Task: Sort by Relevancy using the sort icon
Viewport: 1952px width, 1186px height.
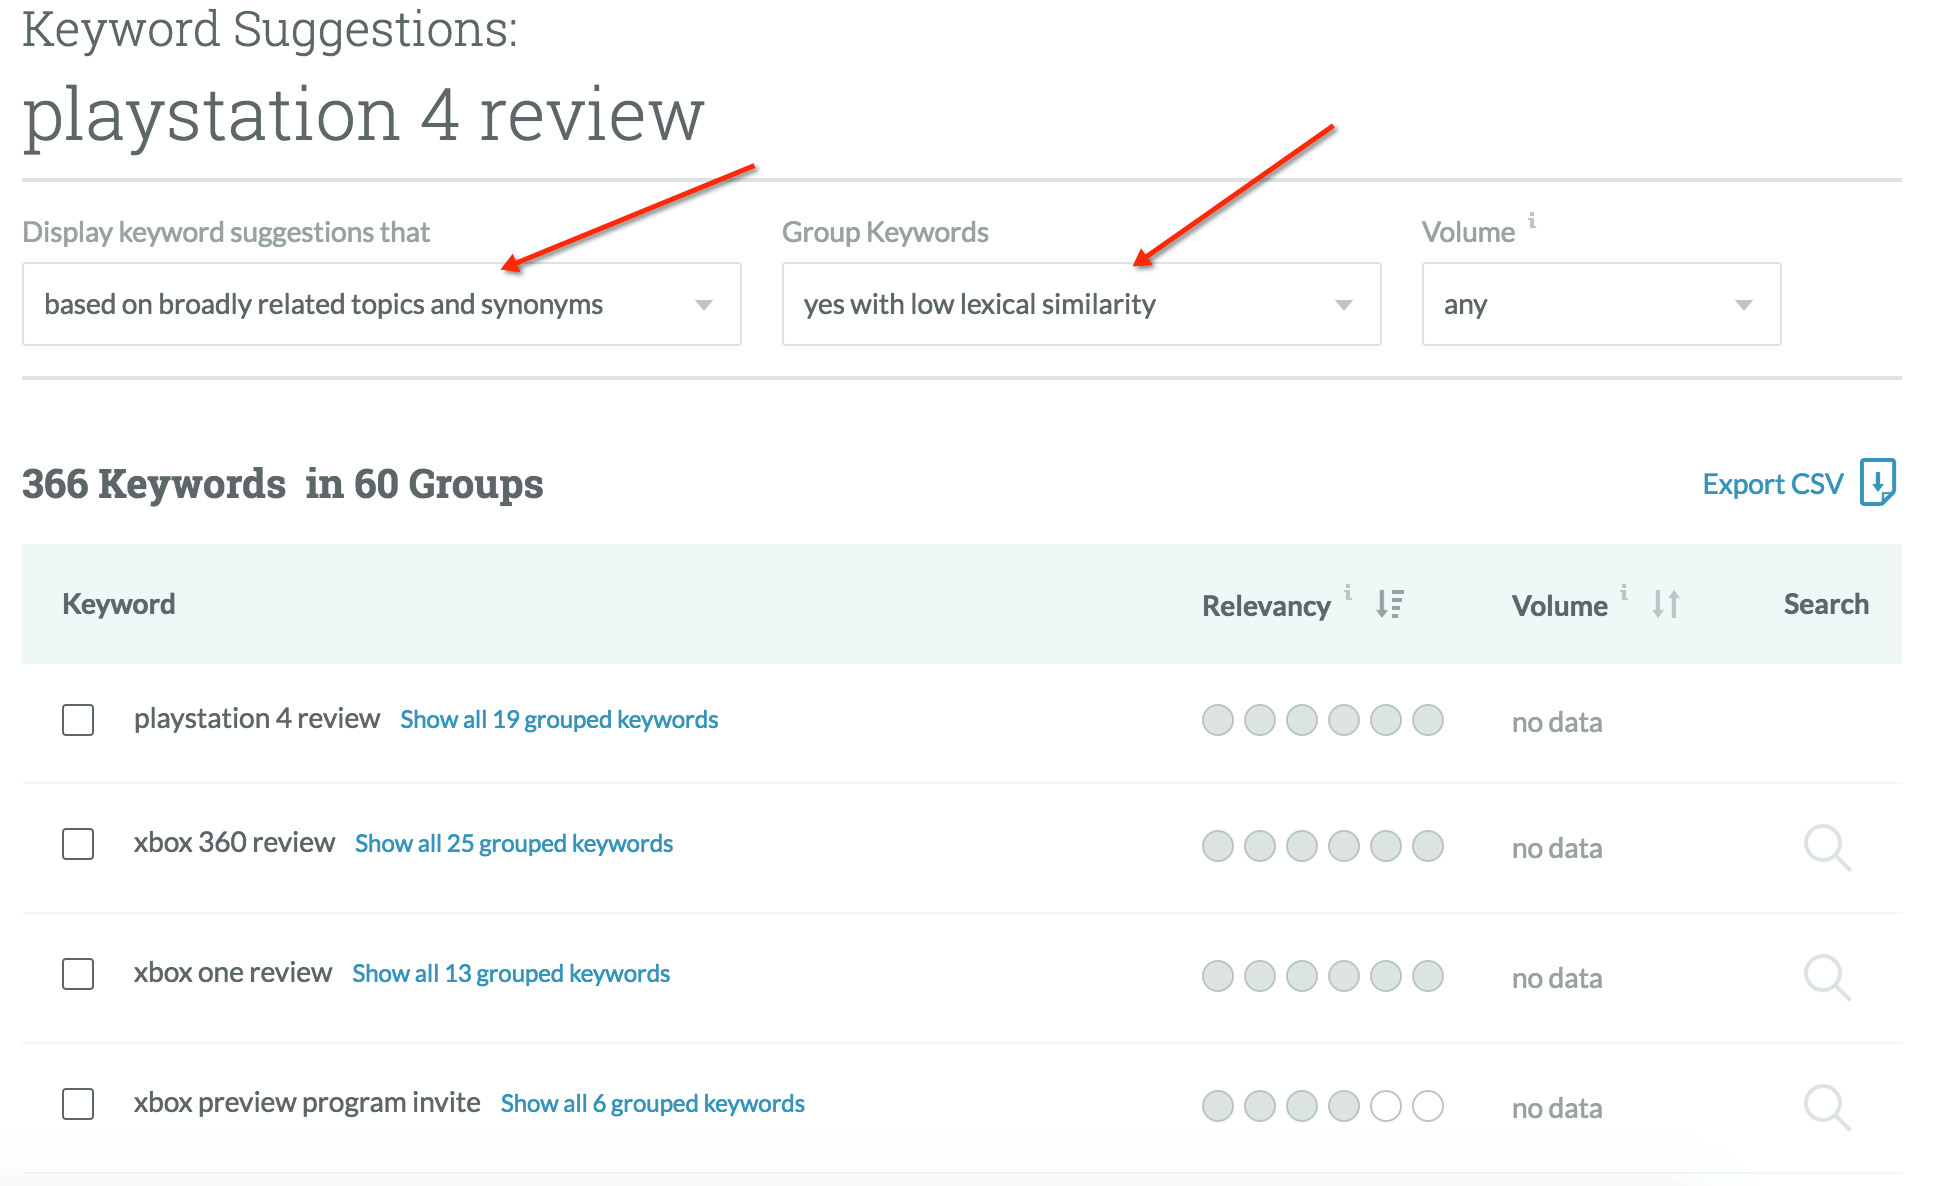Action: 1389,604
